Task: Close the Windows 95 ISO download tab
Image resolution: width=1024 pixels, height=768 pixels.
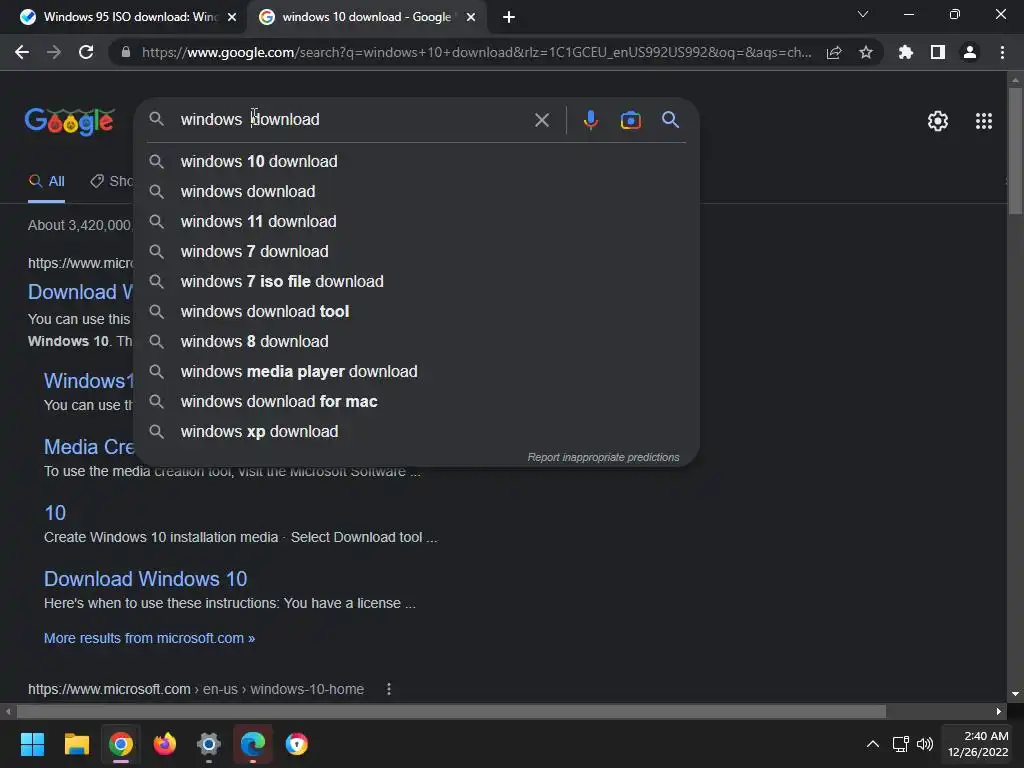Action: click(232, 17)
